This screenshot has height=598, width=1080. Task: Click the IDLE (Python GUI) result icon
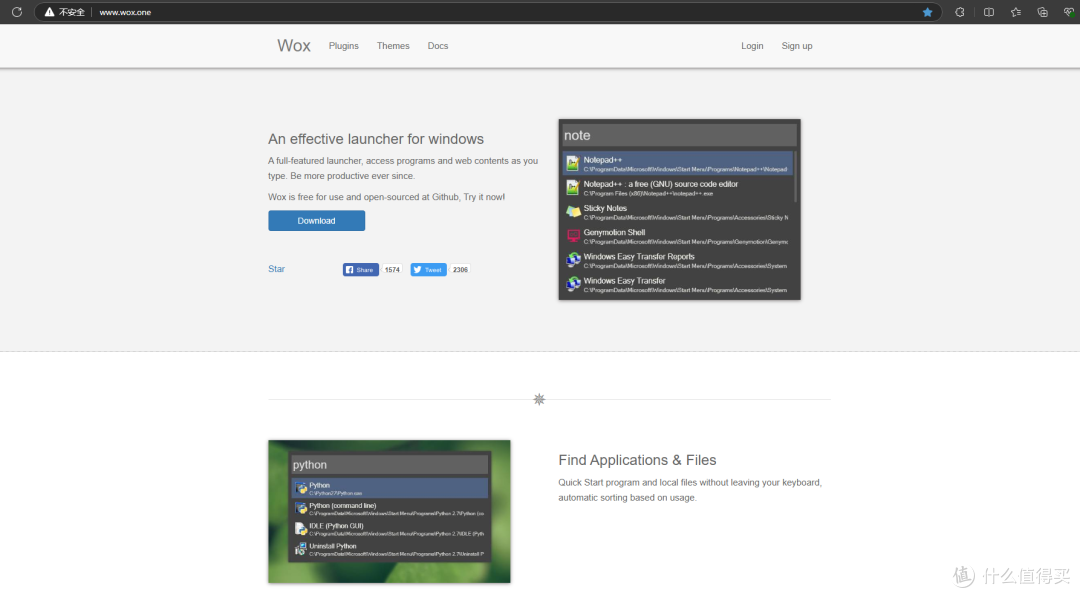(301, 529)
